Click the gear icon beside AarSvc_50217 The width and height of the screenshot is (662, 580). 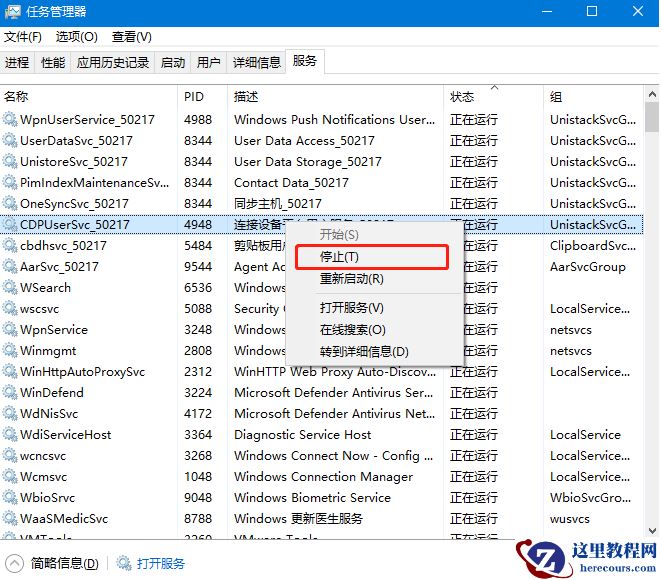click(x=10, y=267)
